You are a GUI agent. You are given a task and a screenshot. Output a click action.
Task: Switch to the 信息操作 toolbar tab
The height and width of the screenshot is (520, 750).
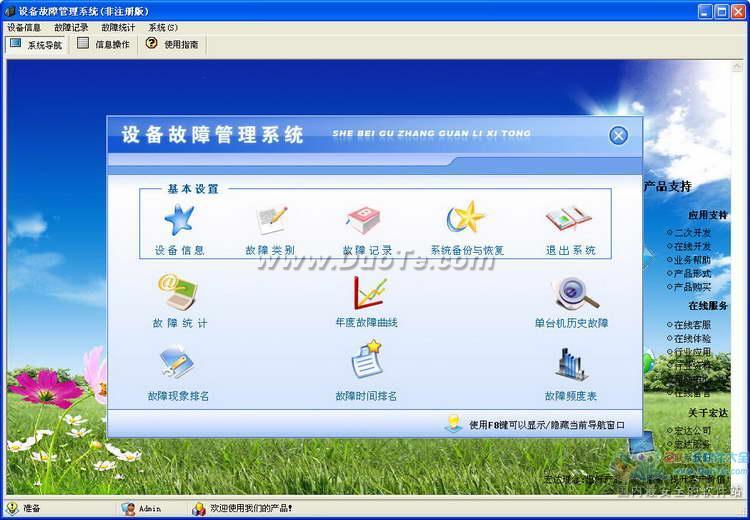pos(104,44)
